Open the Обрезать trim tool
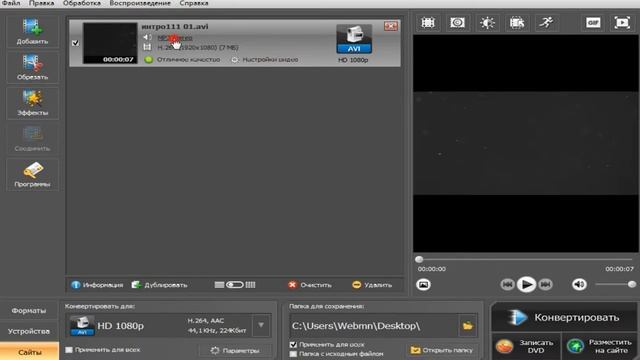This screenshot has height=360, width=640. [x=32, y=67]
